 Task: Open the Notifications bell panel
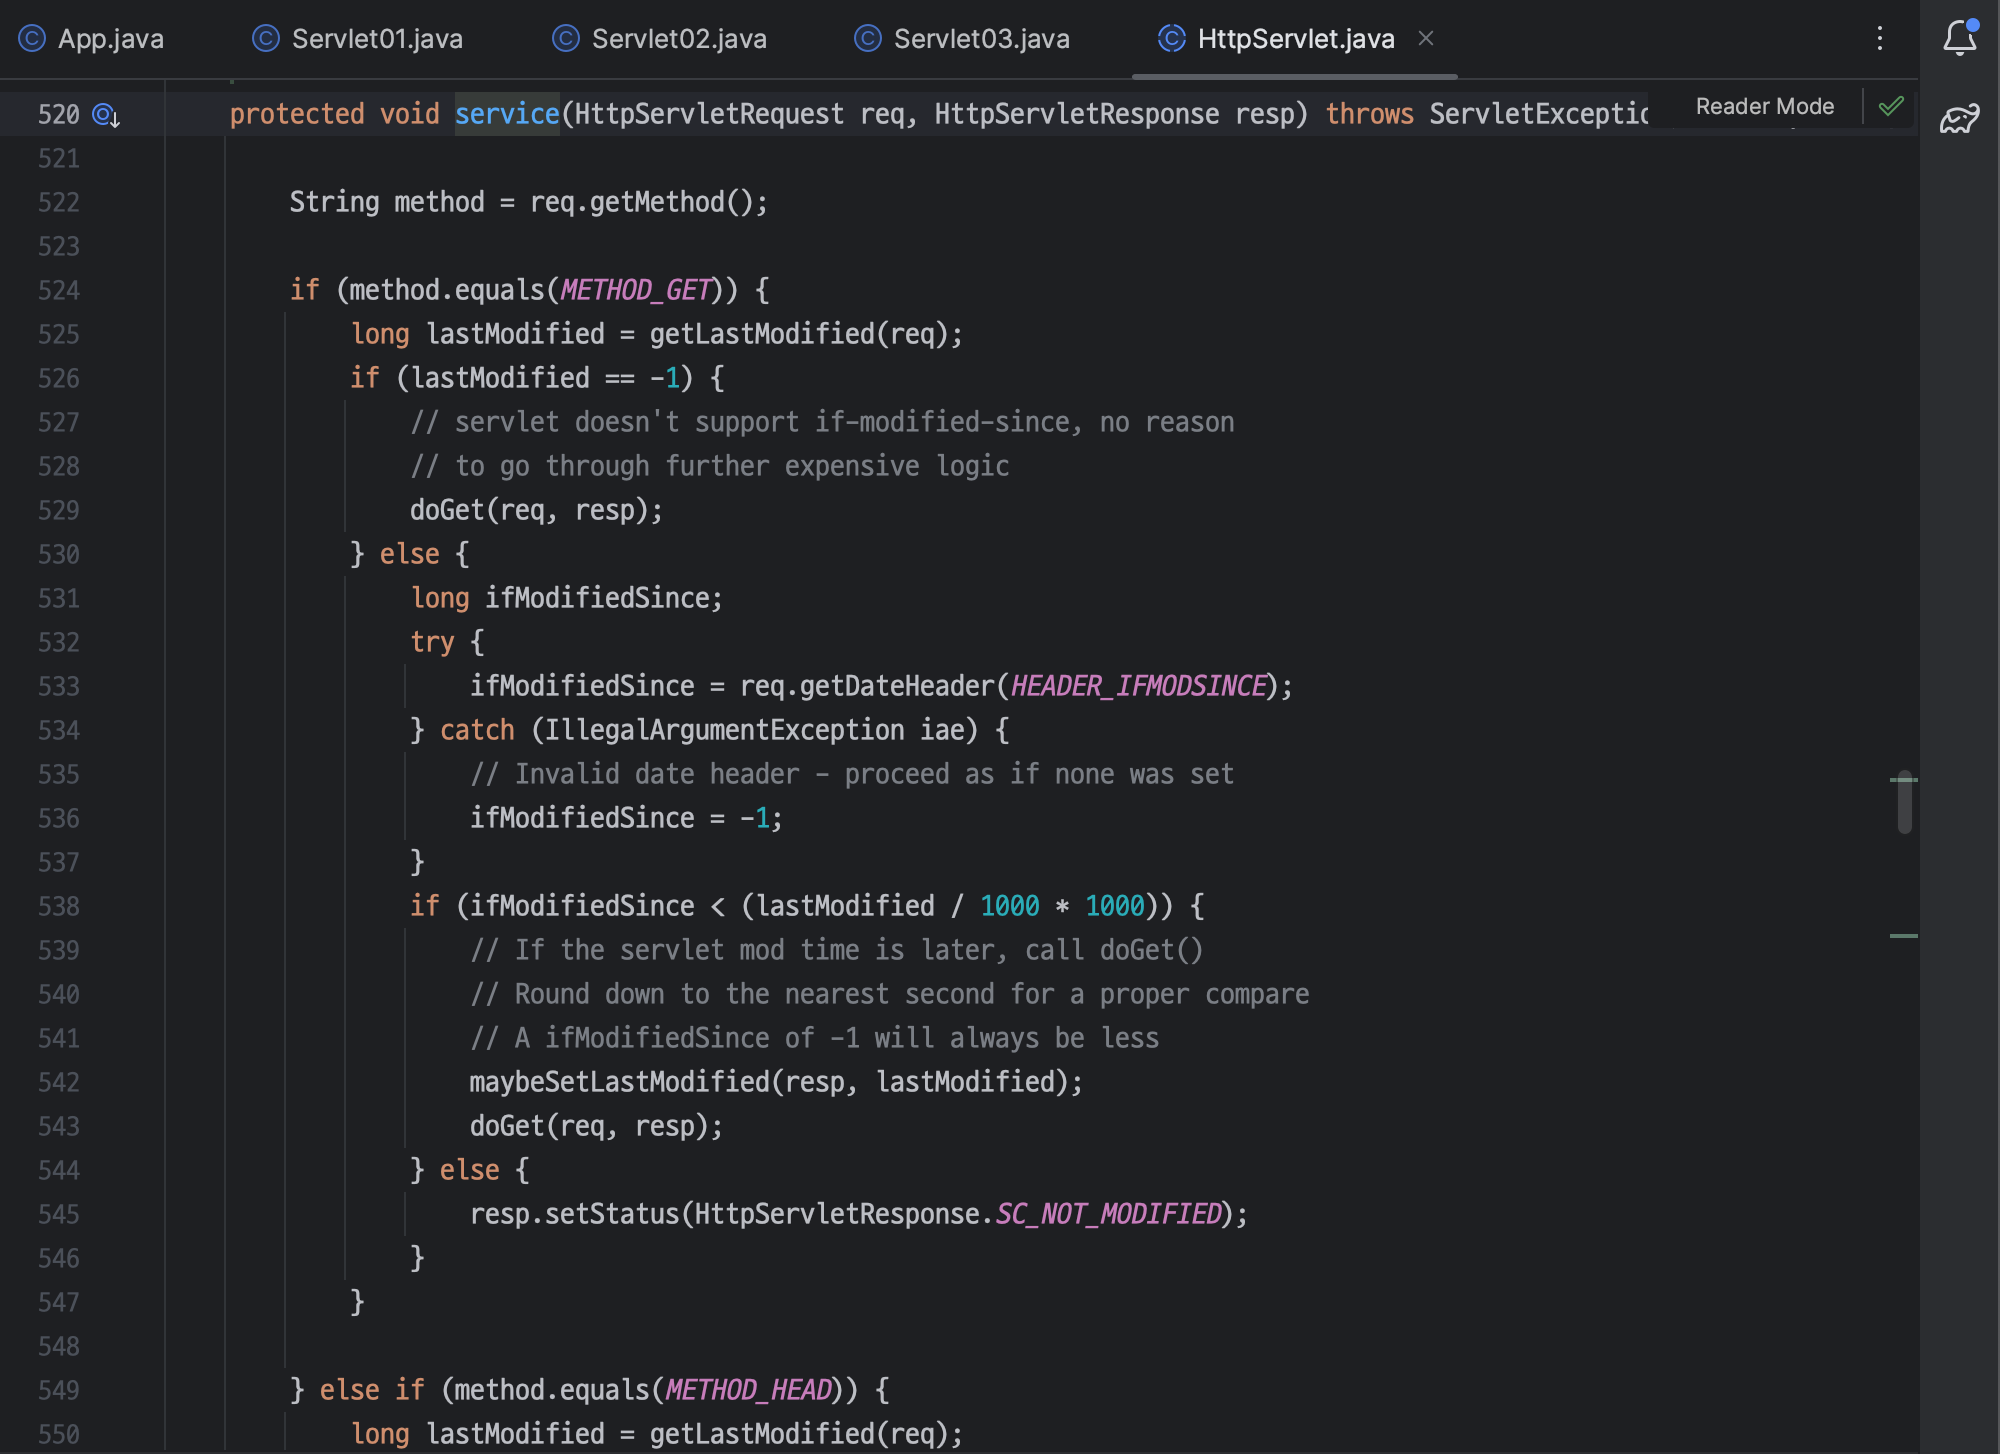[1959, 38]
